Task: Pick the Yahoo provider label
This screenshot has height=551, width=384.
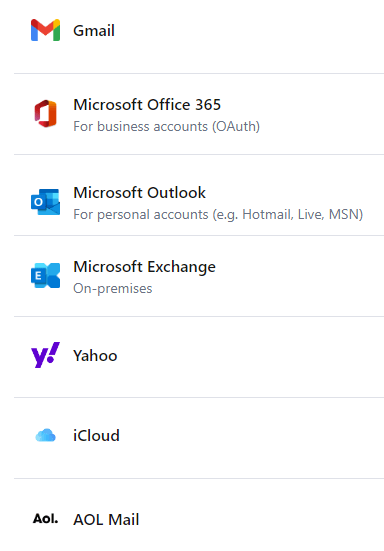Action: pos(95,356)
